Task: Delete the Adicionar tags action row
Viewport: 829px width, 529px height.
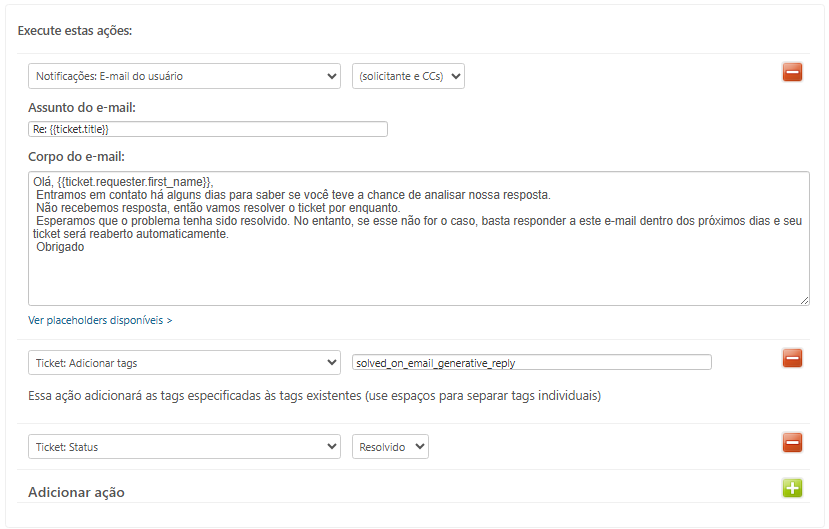Action: pos(792,358)
